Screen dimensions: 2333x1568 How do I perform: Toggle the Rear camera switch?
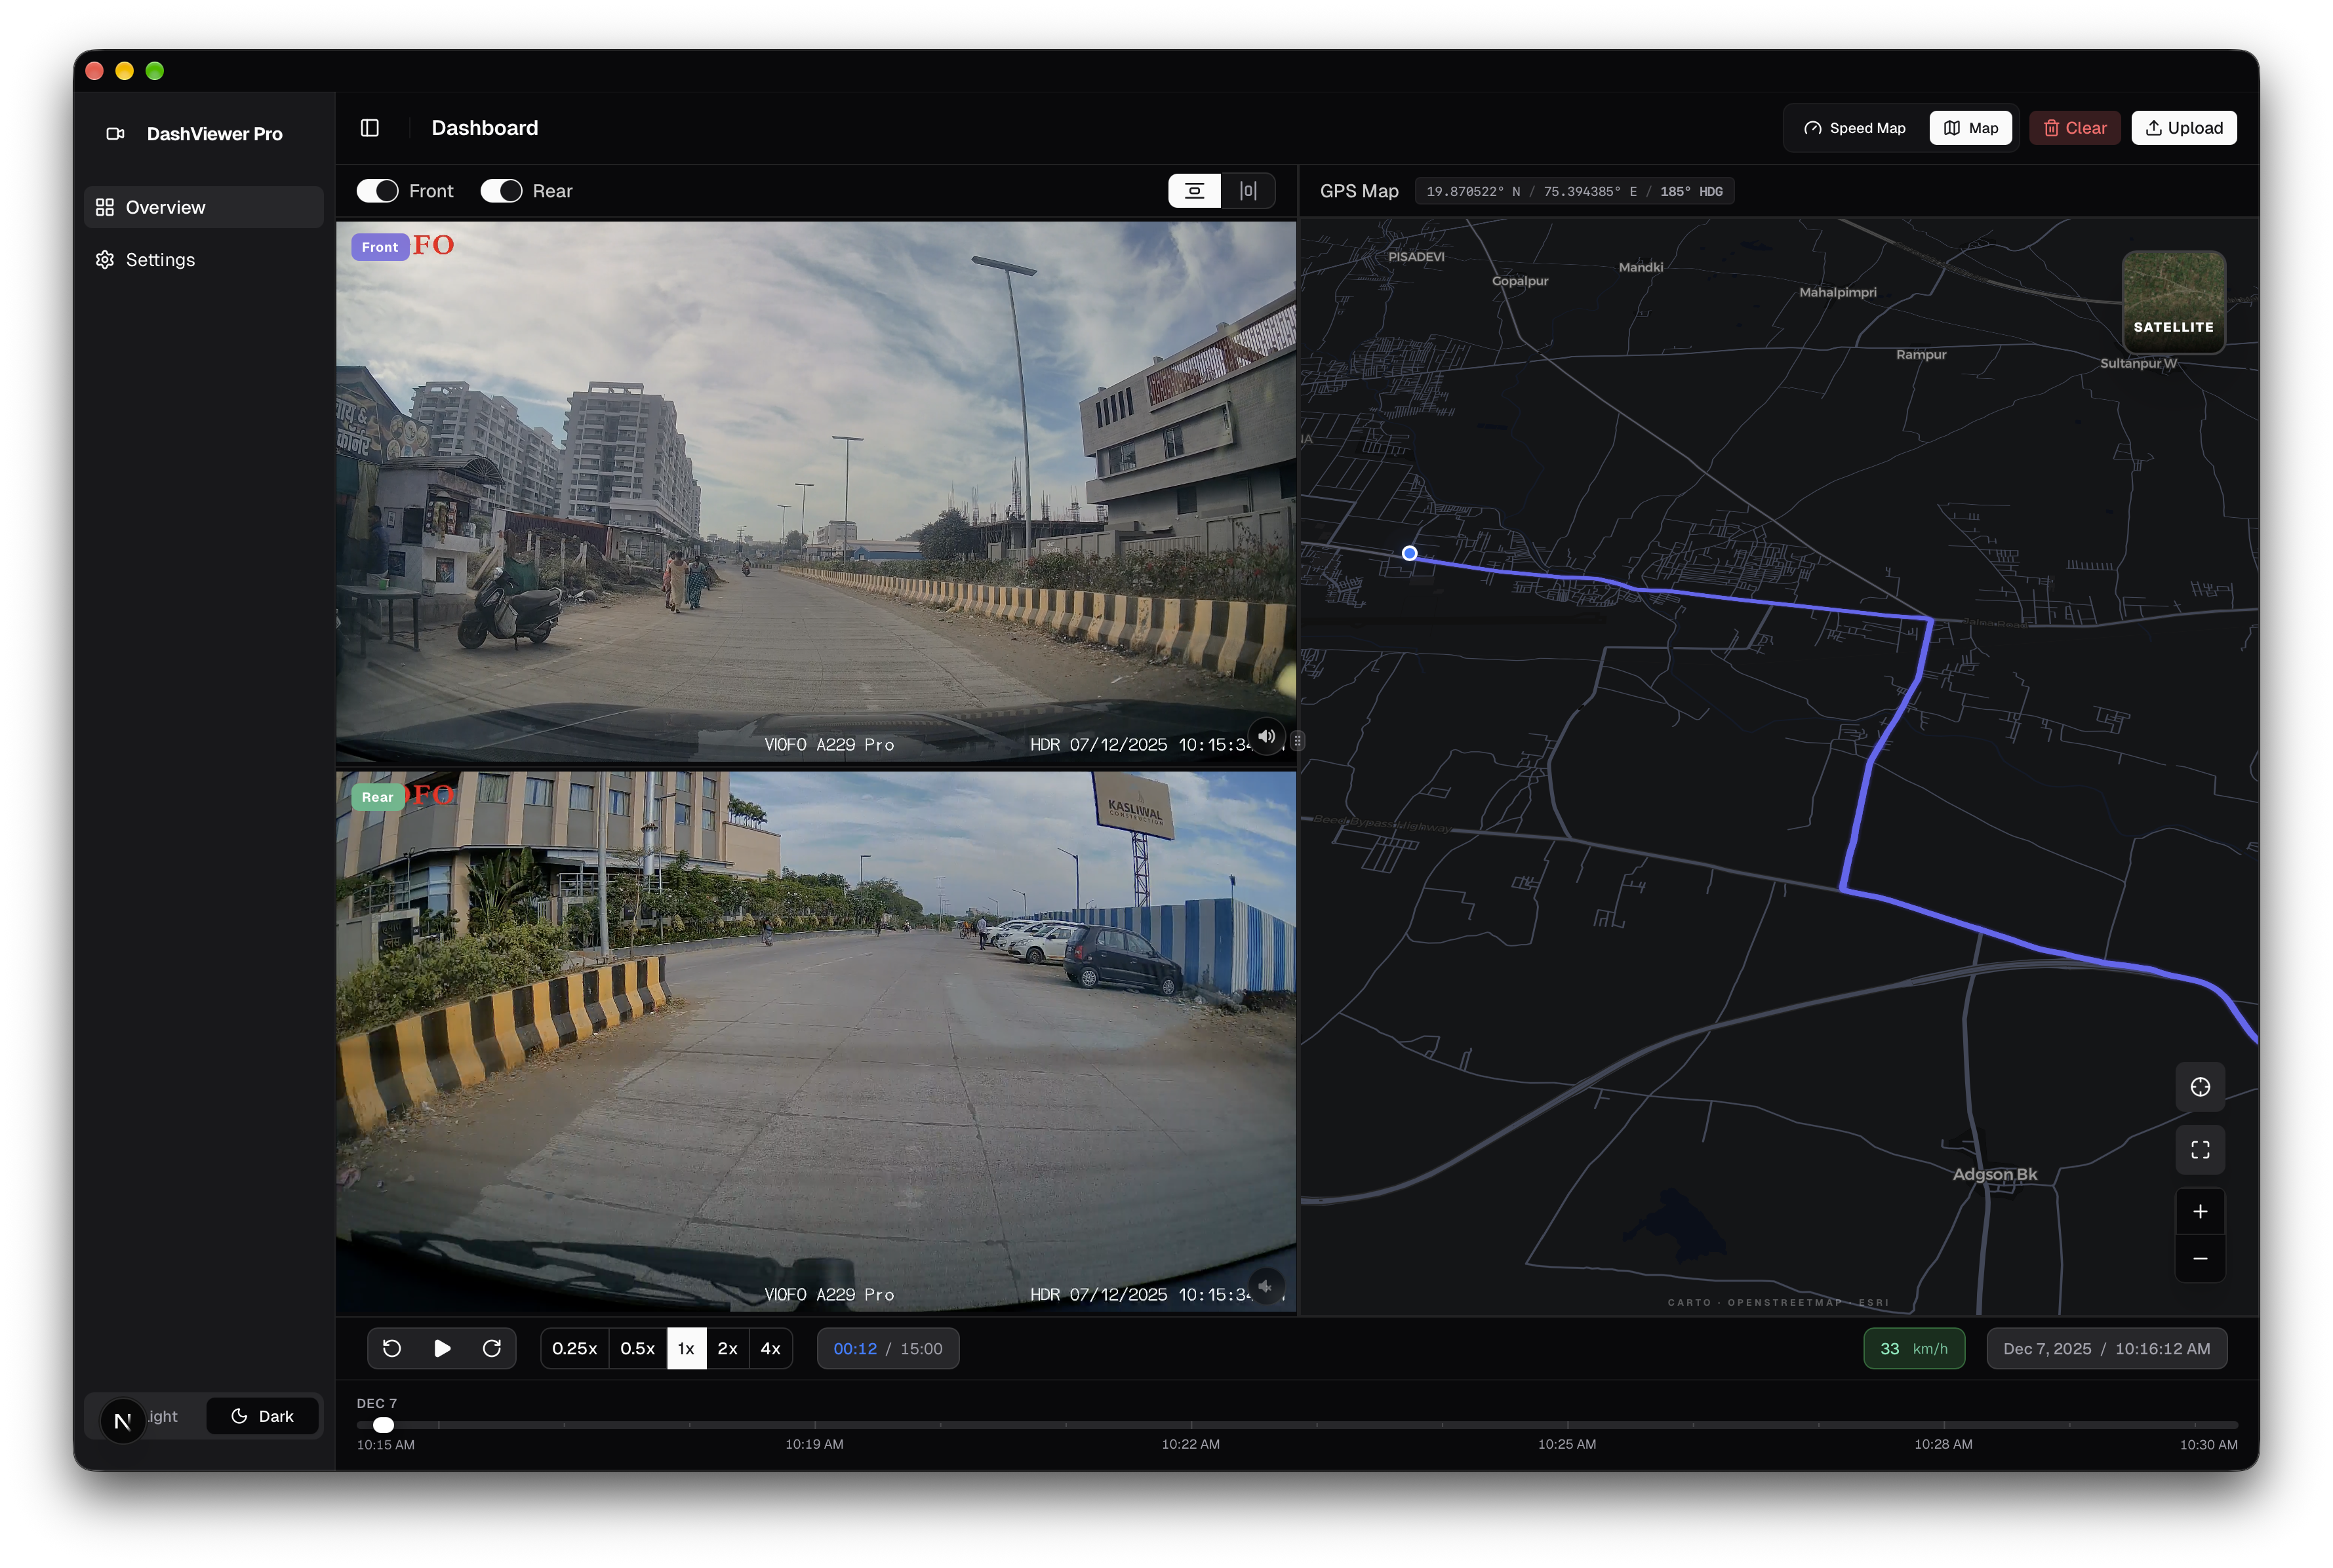(x=501, y=191)
